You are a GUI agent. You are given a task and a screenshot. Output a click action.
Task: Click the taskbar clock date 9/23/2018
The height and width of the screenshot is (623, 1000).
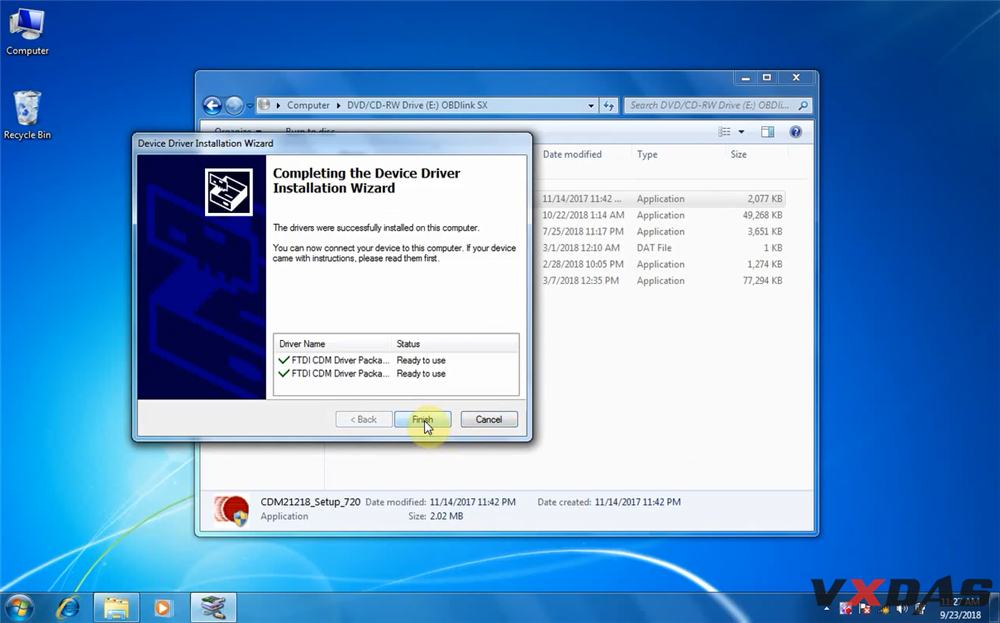click(x=960, y=615)
